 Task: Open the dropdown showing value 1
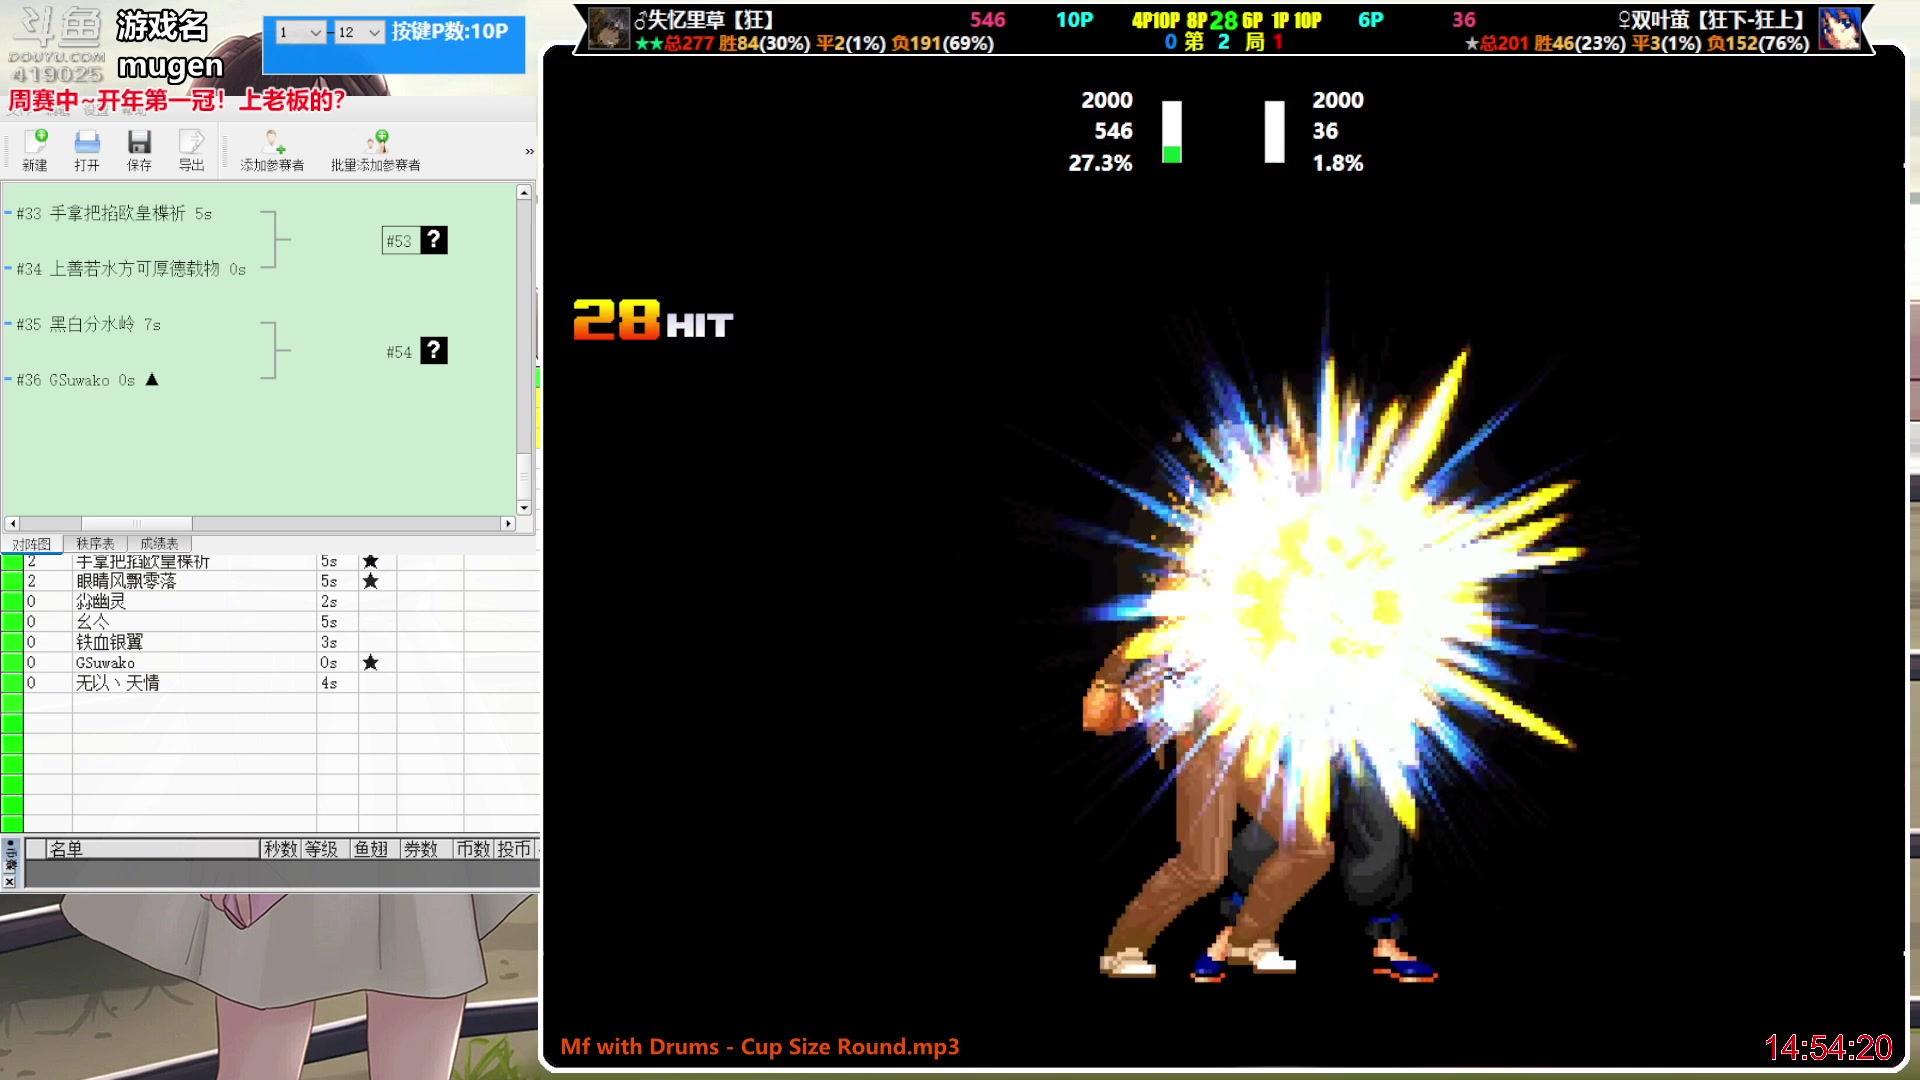(x=300, y=32)
